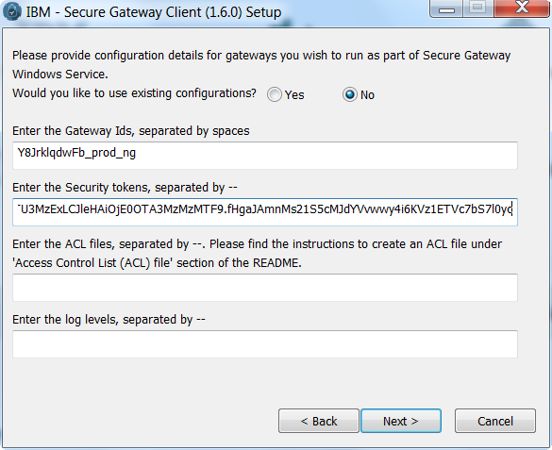Minimize the Secure Gateway Setup window
Image resolution: width=552 pixels, height=450 pixels.
(x=447, y=8)
